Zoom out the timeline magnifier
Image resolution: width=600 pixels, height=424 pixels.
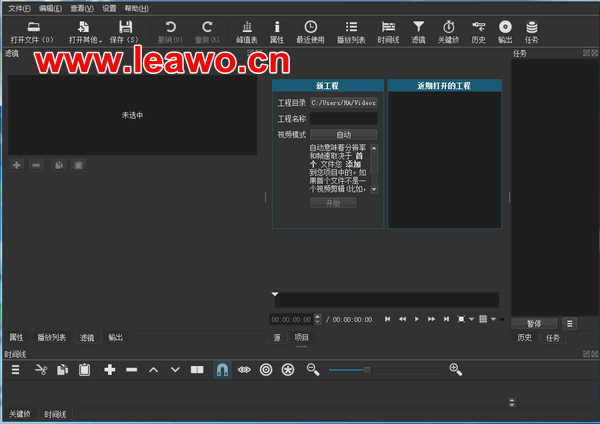tap(313, 370)
